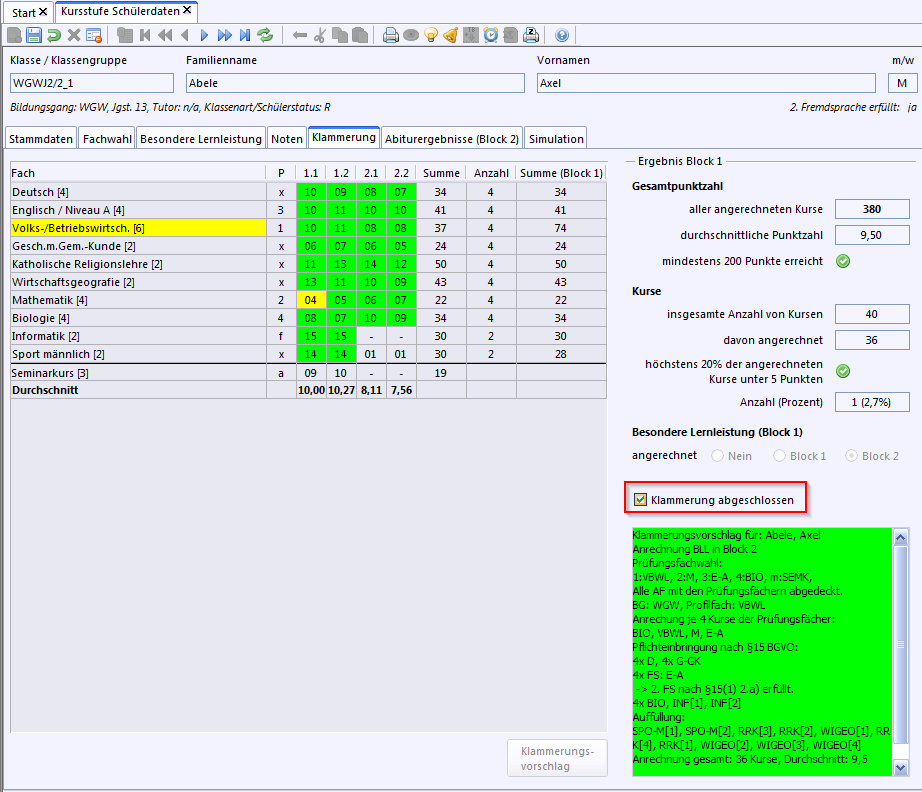Close the Kursstufe Schülerdaten tab
This screenshot has height=792, width=922.
[187, 10]
